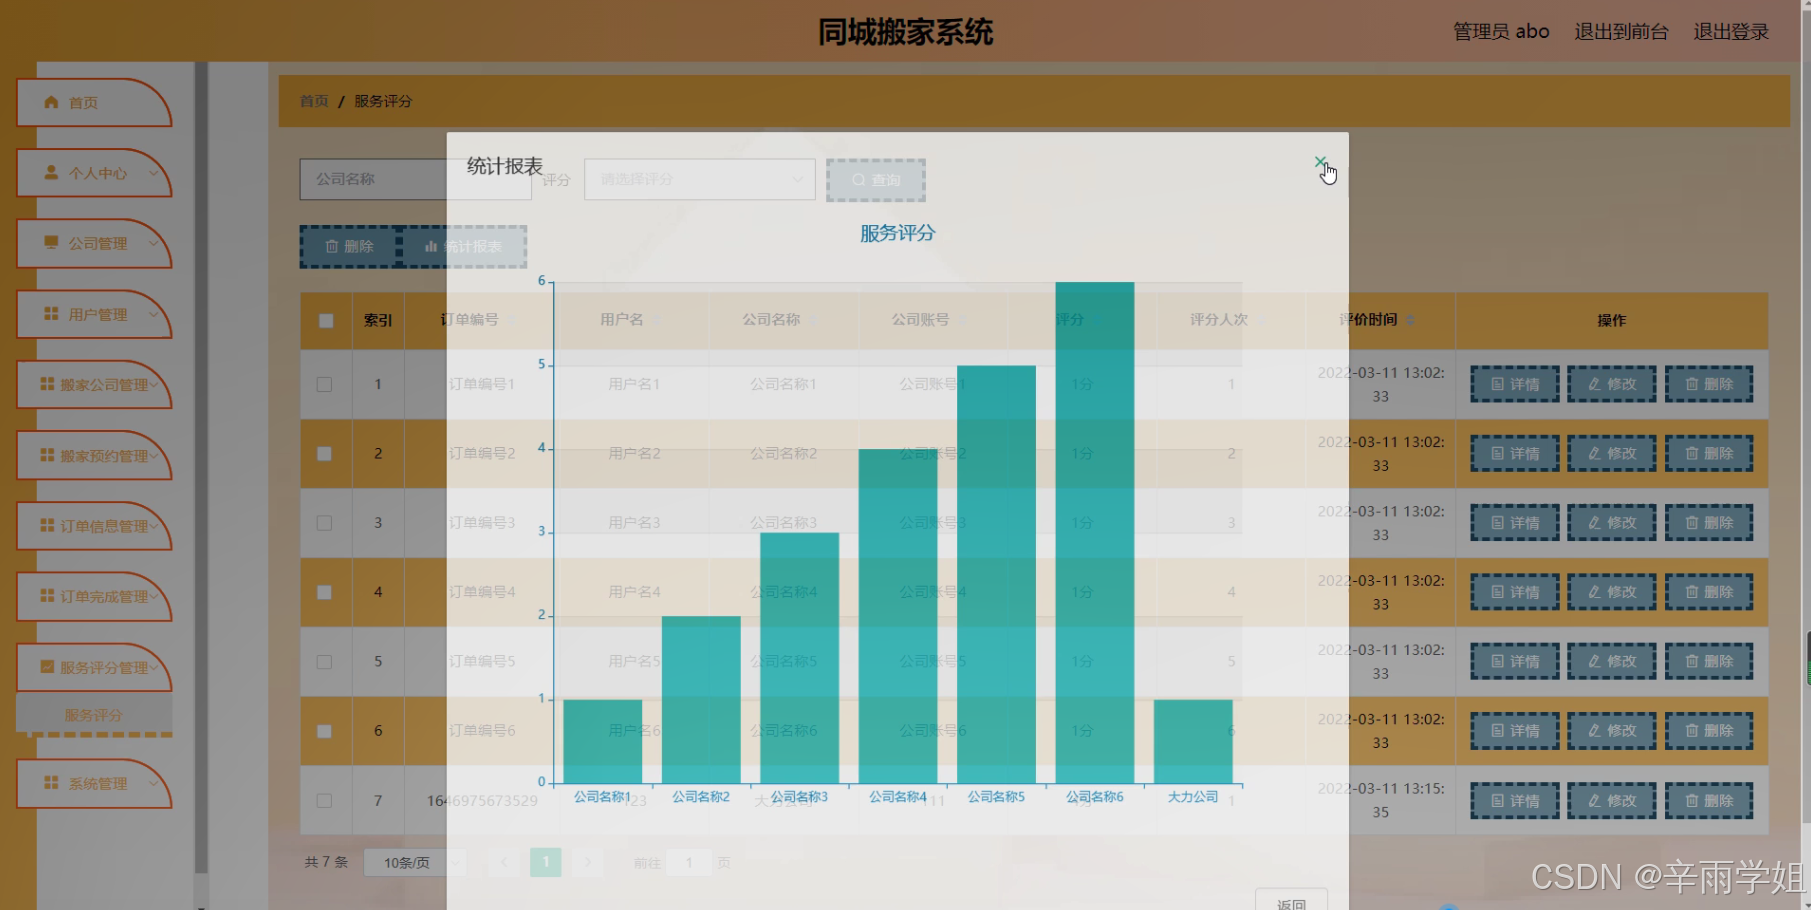This screenshot has width=1811, height=910.
Task: Click the trash icon on row 7's 删除 button
Action: (1694, 800)
